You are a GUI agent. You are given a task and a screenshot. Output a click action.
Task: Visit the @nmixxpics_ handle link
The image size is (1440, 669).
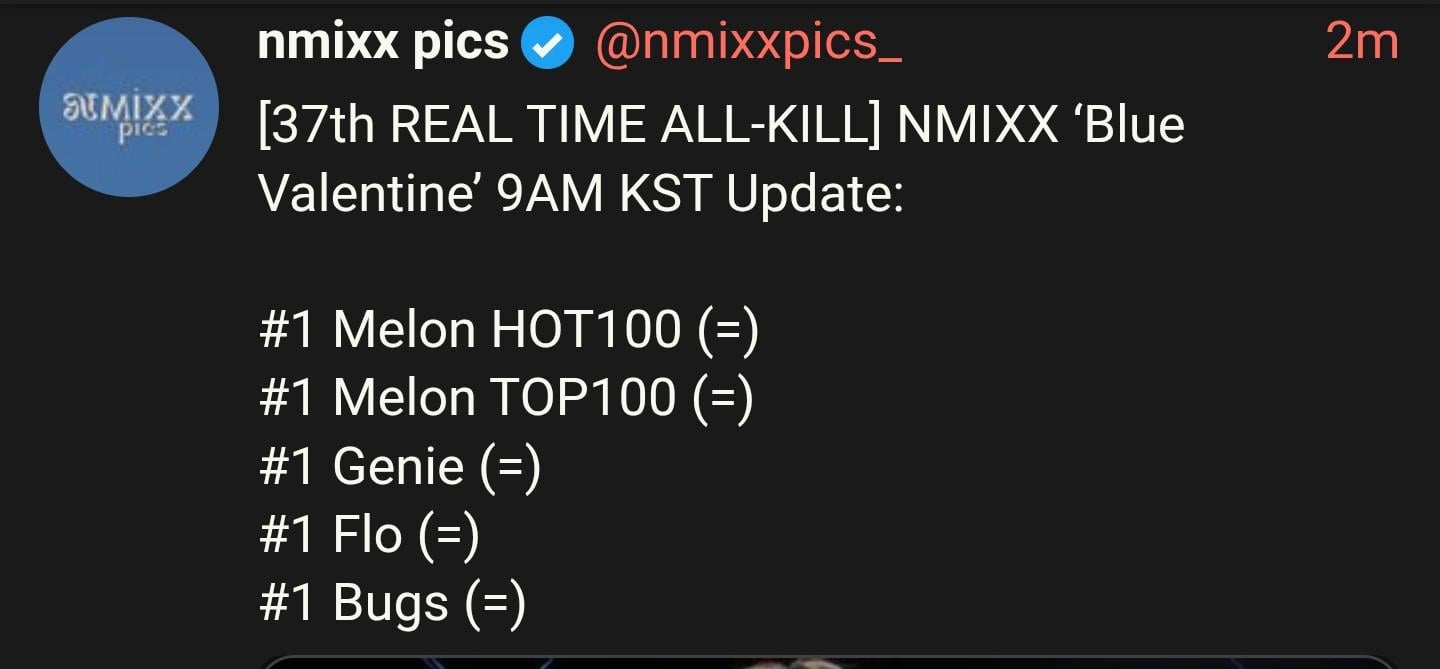click(x=748, y=43)
